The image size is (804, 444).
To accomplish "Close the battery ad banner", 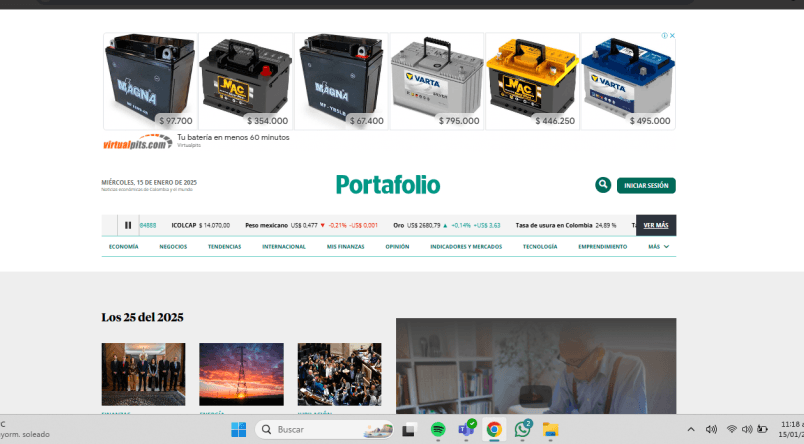I will 672,35.
